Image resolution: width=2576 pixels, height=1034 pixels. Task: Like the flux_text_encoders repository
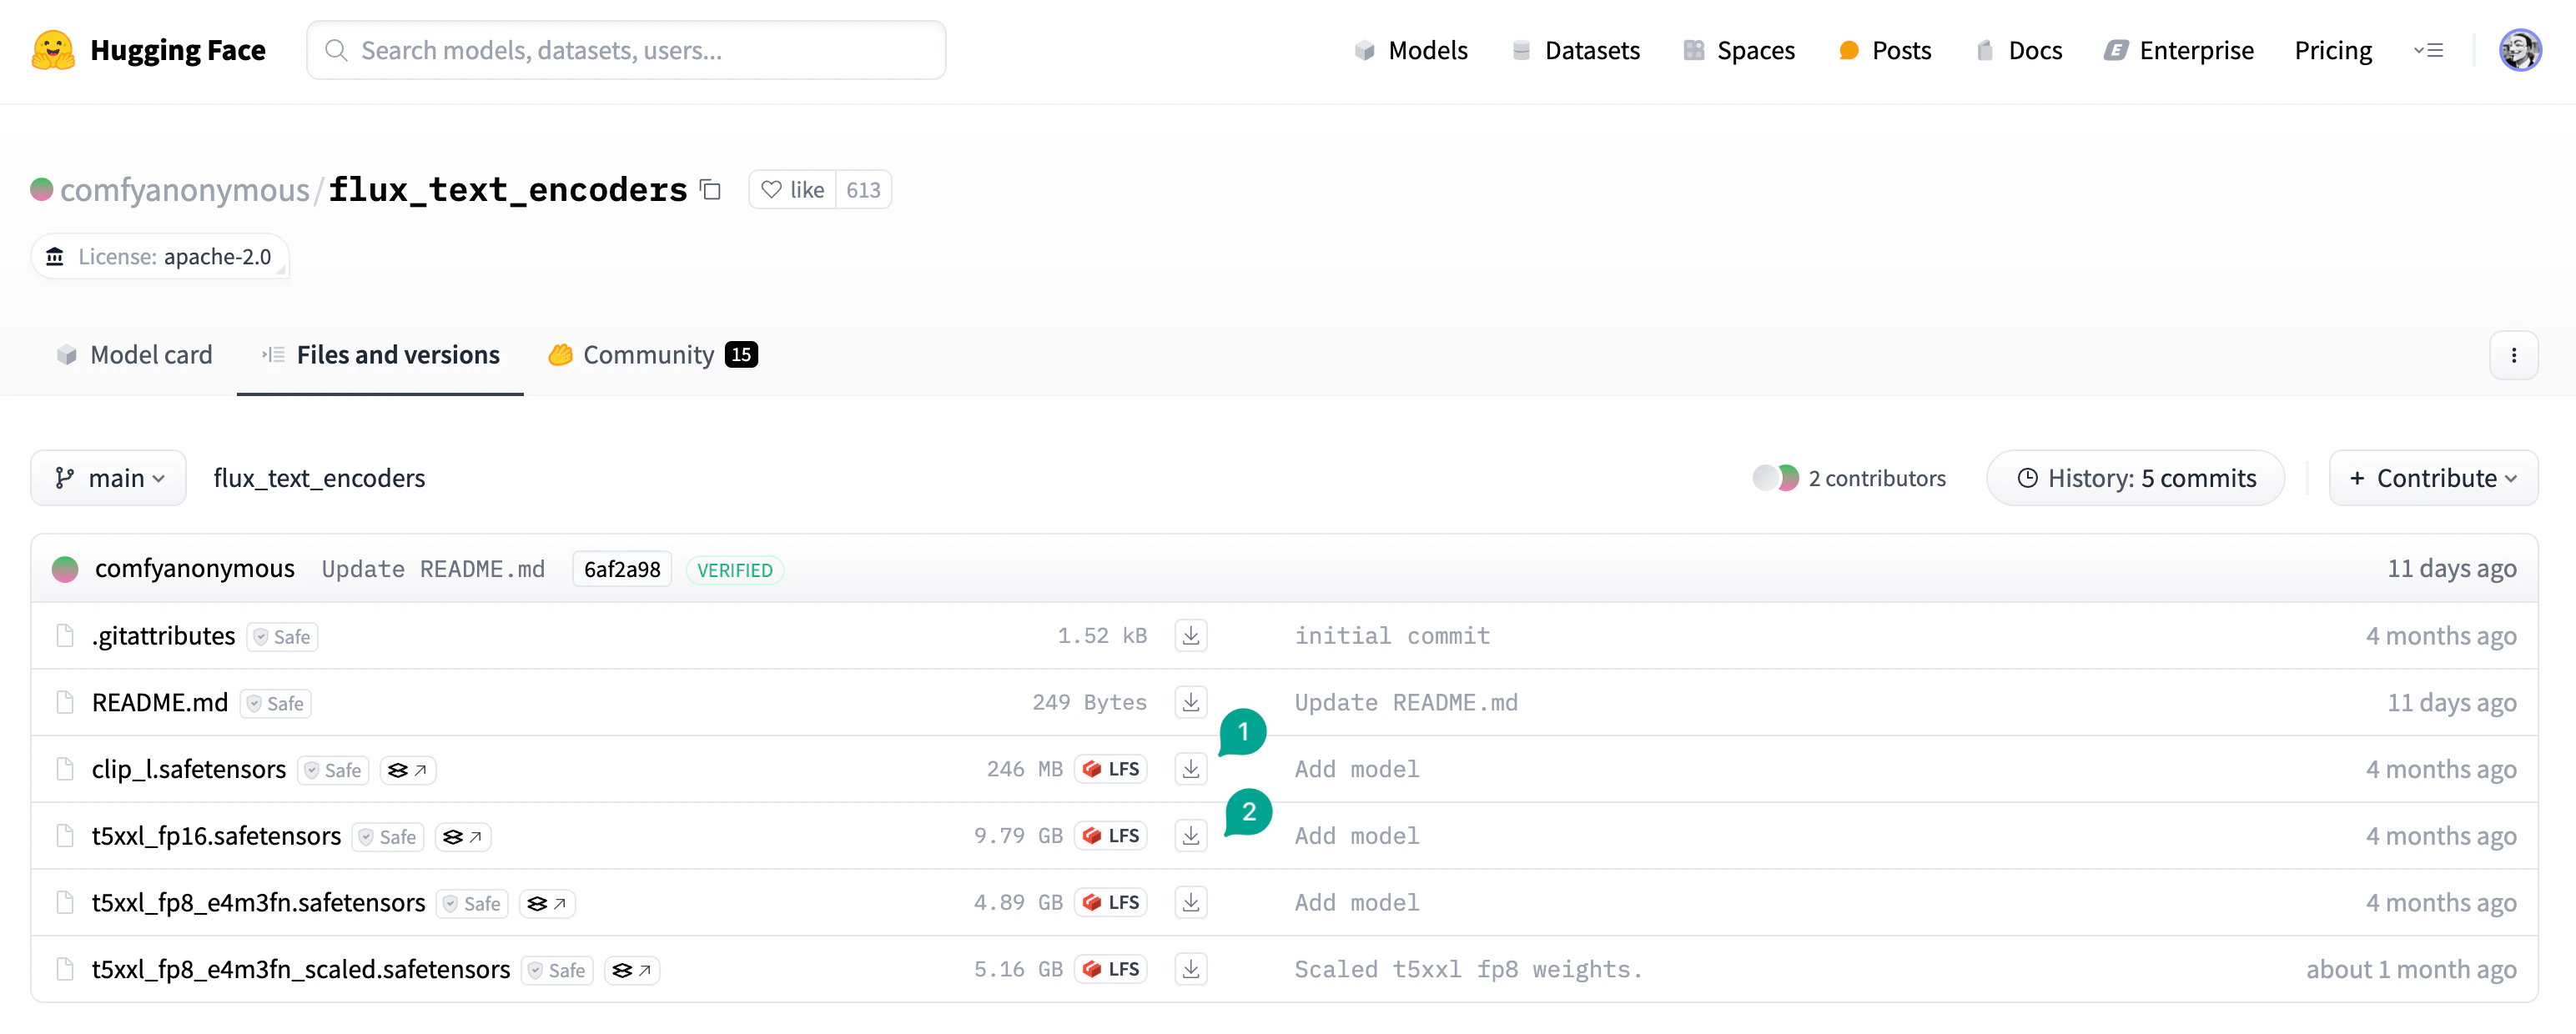793,190
